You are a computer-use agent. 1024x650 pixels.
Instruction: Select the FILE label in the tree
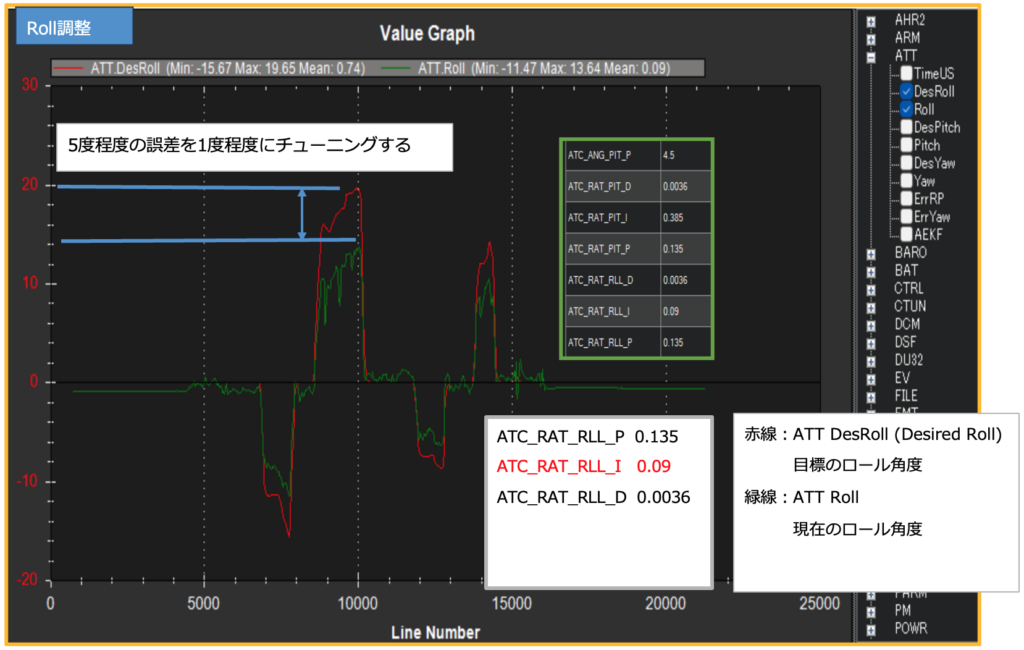(x=906, y=395)
